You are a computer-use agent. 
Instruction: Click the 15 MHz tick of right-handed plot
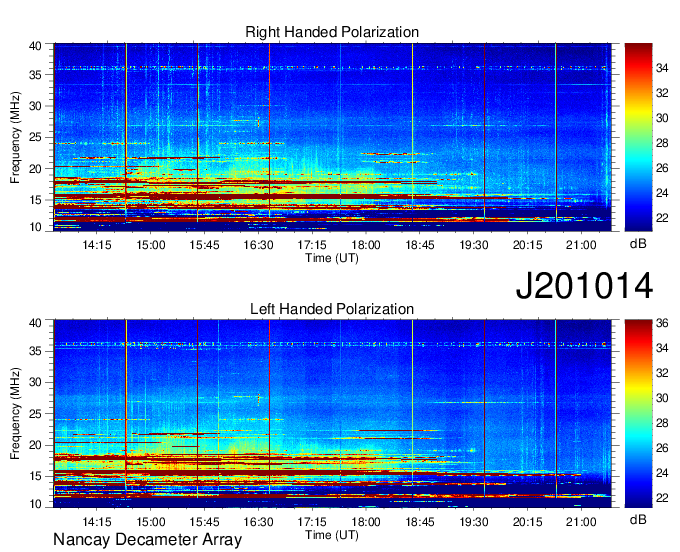pos(36,200)
